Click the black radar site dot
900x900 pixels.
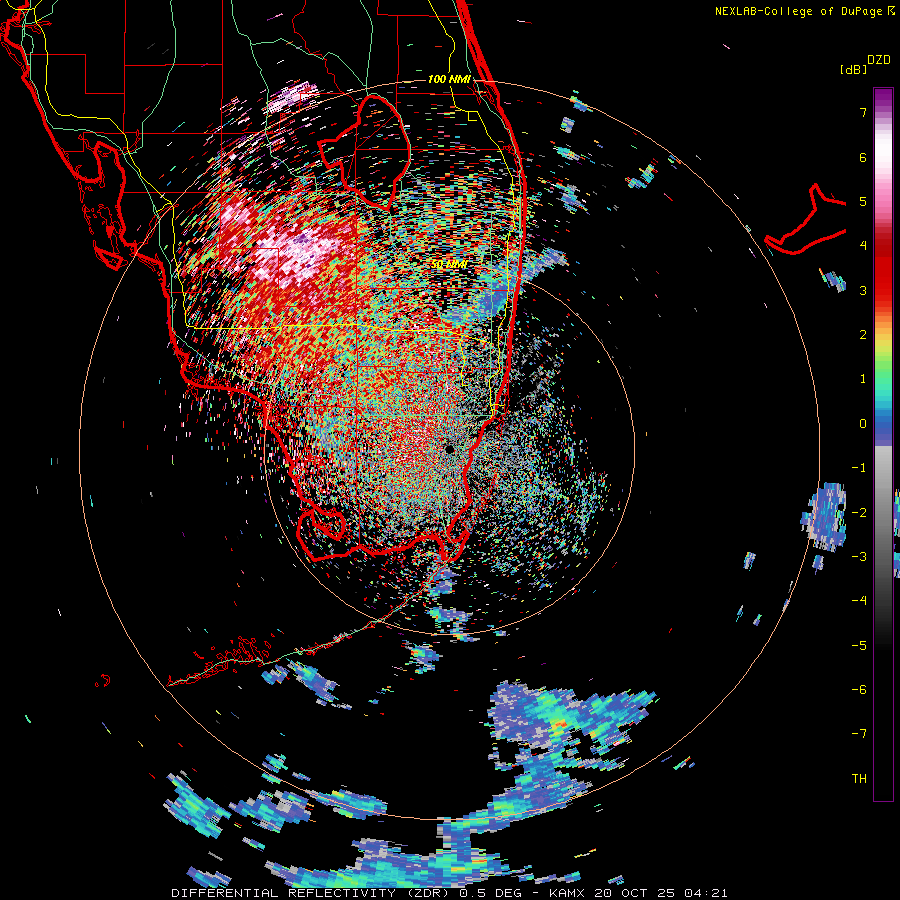coord(450,449)
